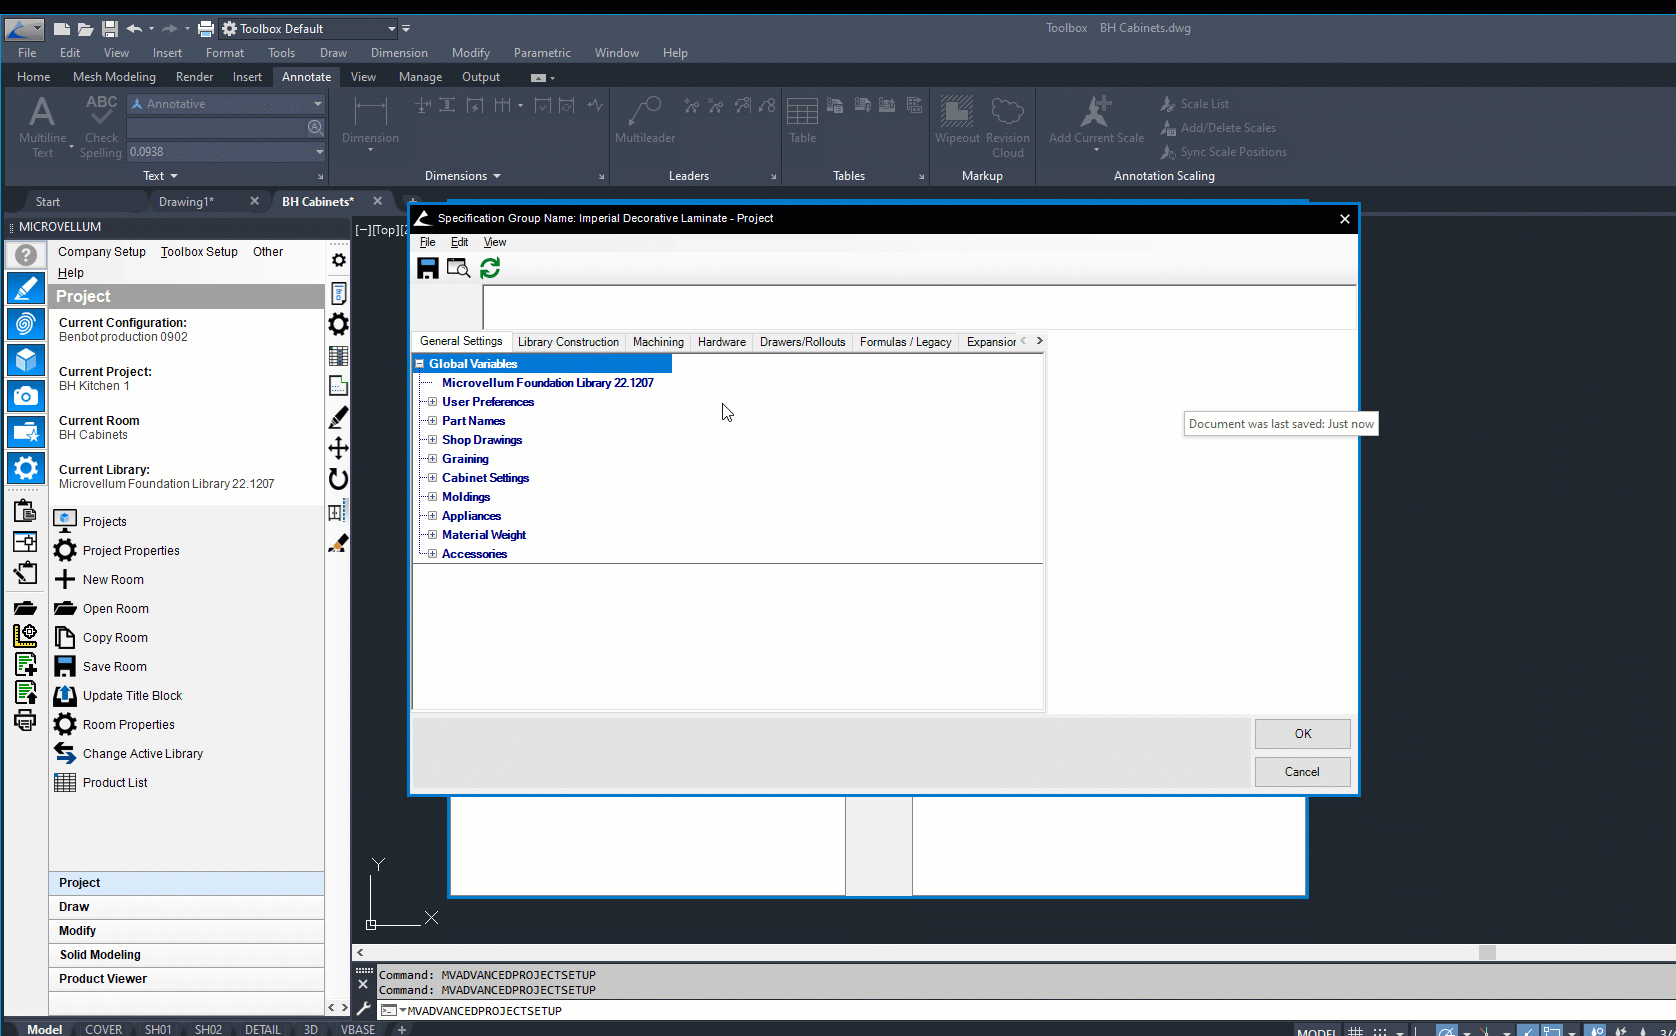Viewport: 1676px width, 1036px height.
Task: Open the Parametric menu
Action: pyautogui.click(x=541, y=53)
